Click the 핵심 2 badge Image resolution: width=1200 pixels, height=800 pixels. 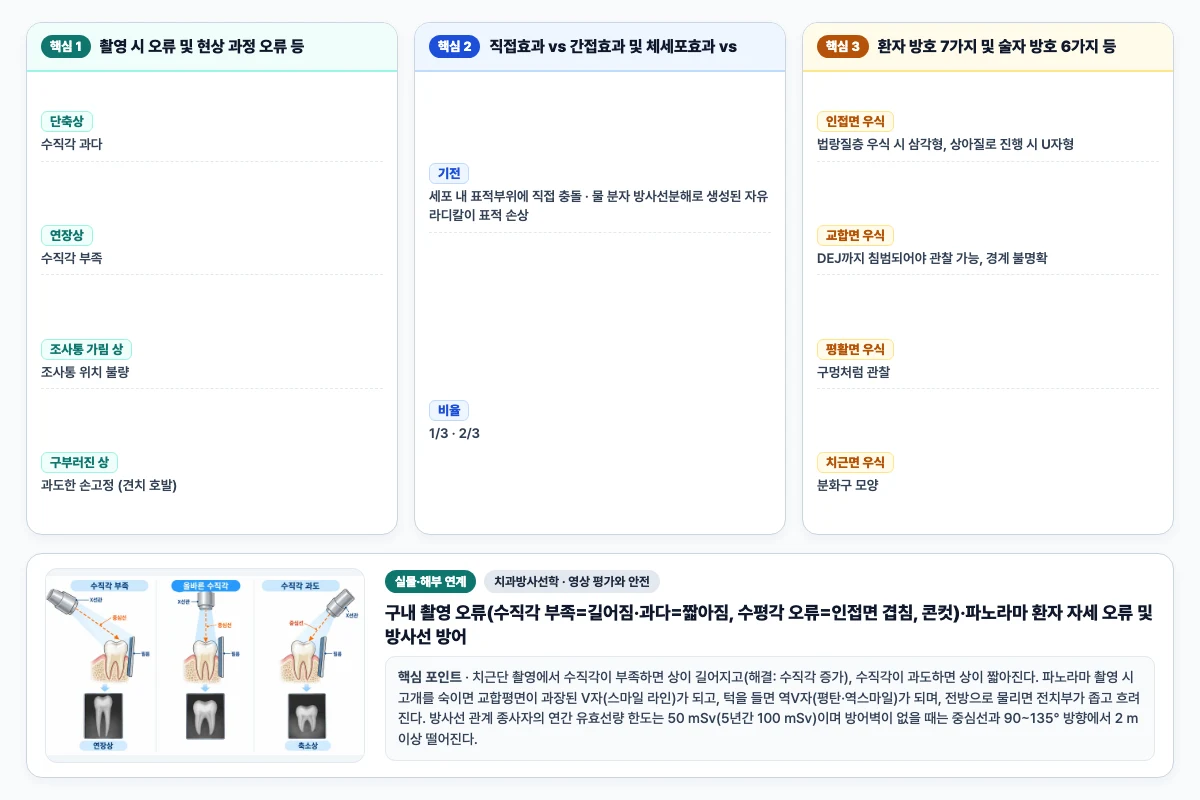point(455,46)
